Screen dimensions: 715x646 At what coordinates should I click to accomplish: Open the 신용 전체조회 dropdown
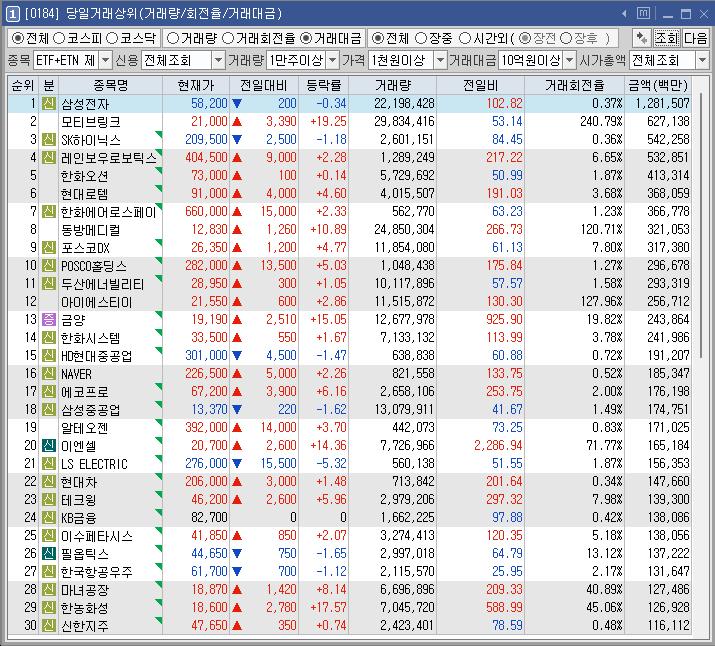click(218, 60)
